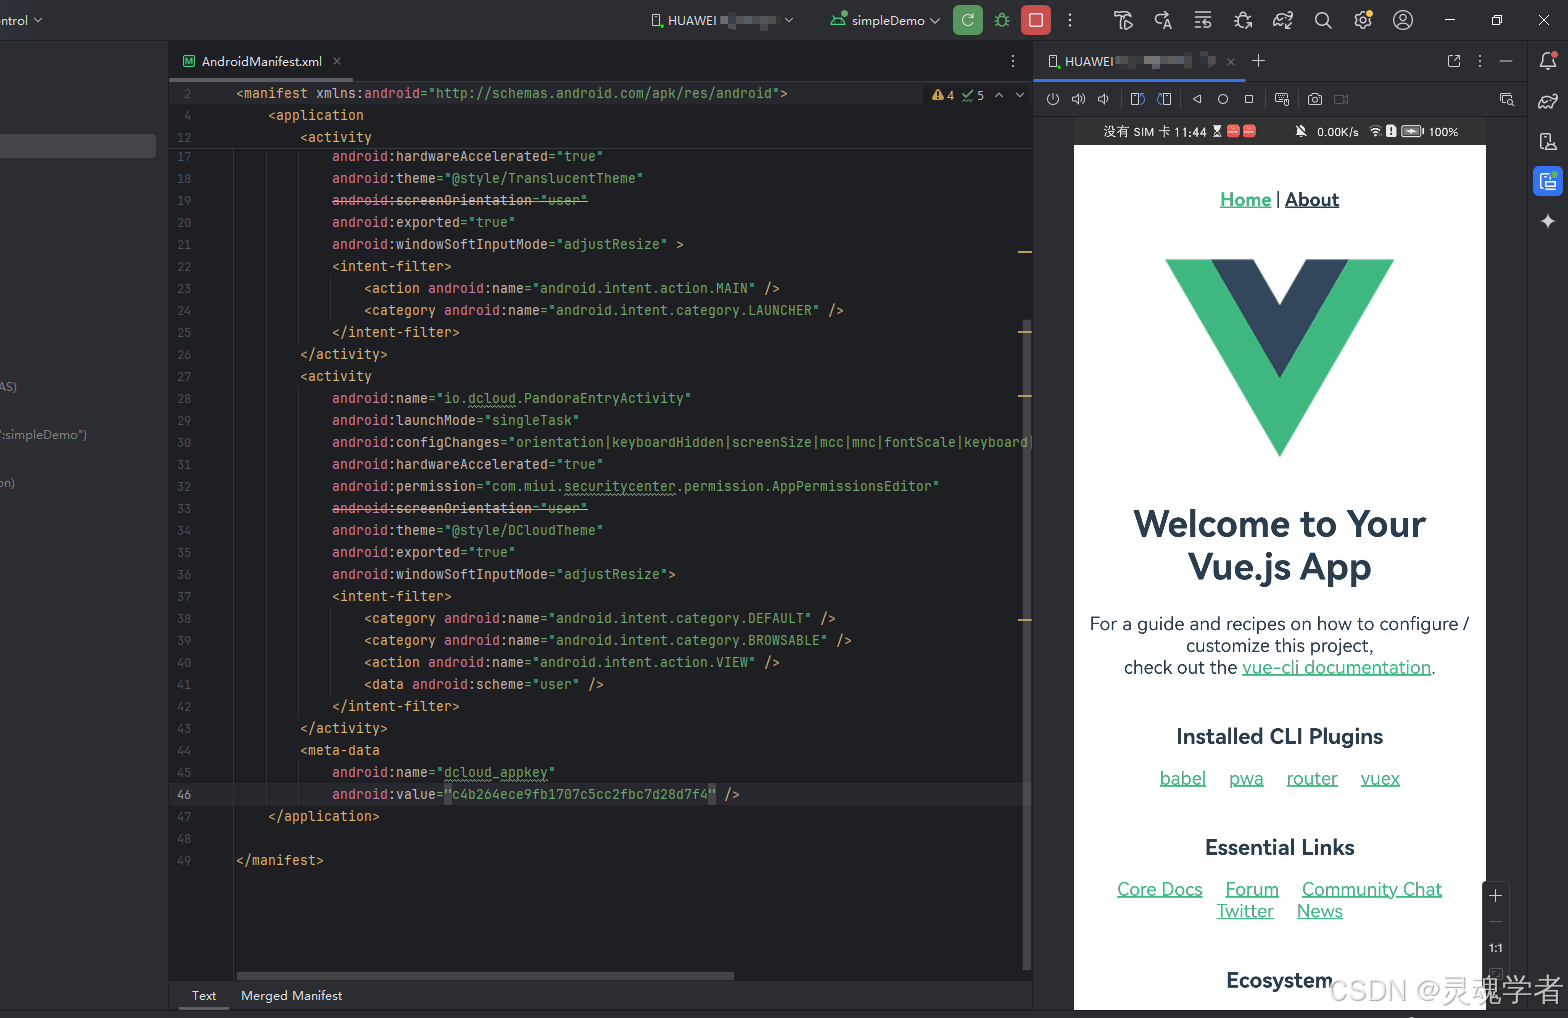Viewport: 1568px width, 1018px height.
Task: Open the Layout Inspector icon in device toolbar
Action: pos(1507,99)
